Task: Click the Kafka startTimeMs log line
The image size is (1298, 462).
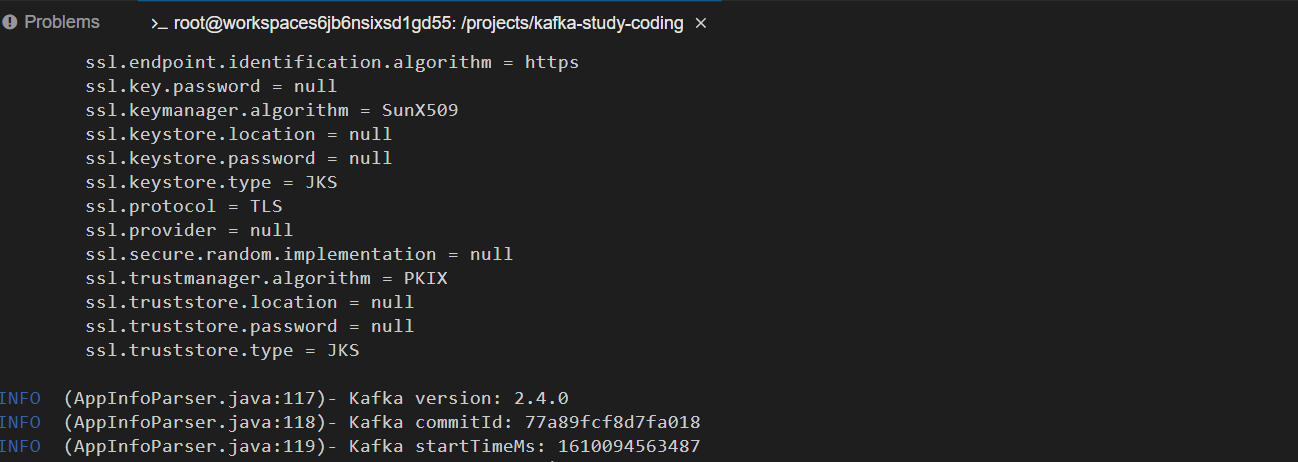Action: click(350, 446)
